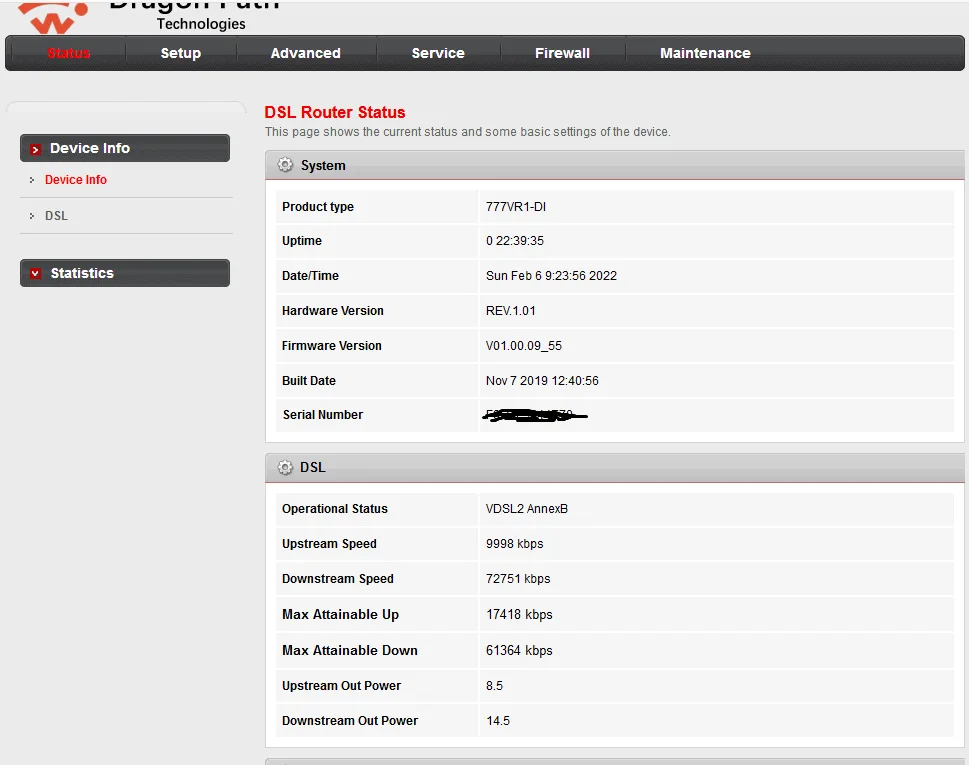Go to the Service tab
Image resolution: width=969 pixels, height=765 pixels.
437,53
